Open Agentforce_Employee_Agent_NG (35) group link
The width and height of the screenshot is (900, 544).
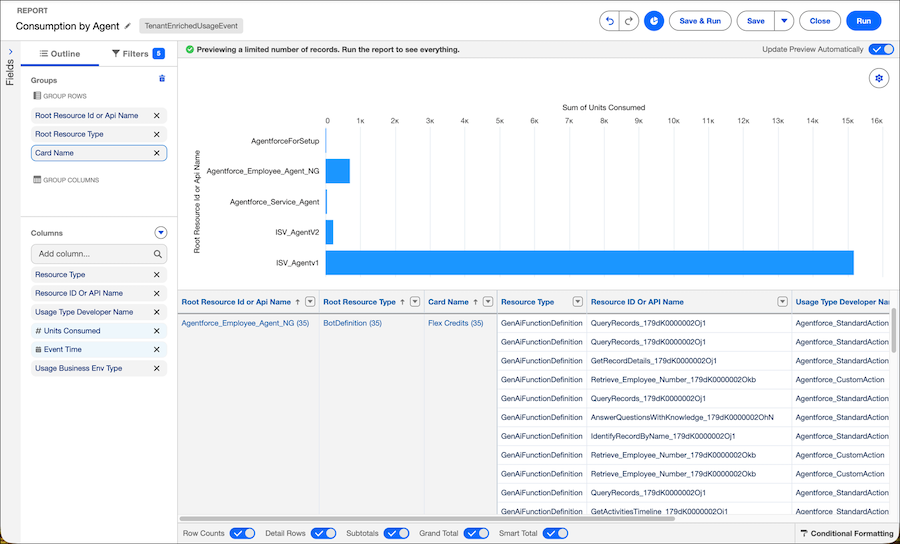click(x=245, y=323)
